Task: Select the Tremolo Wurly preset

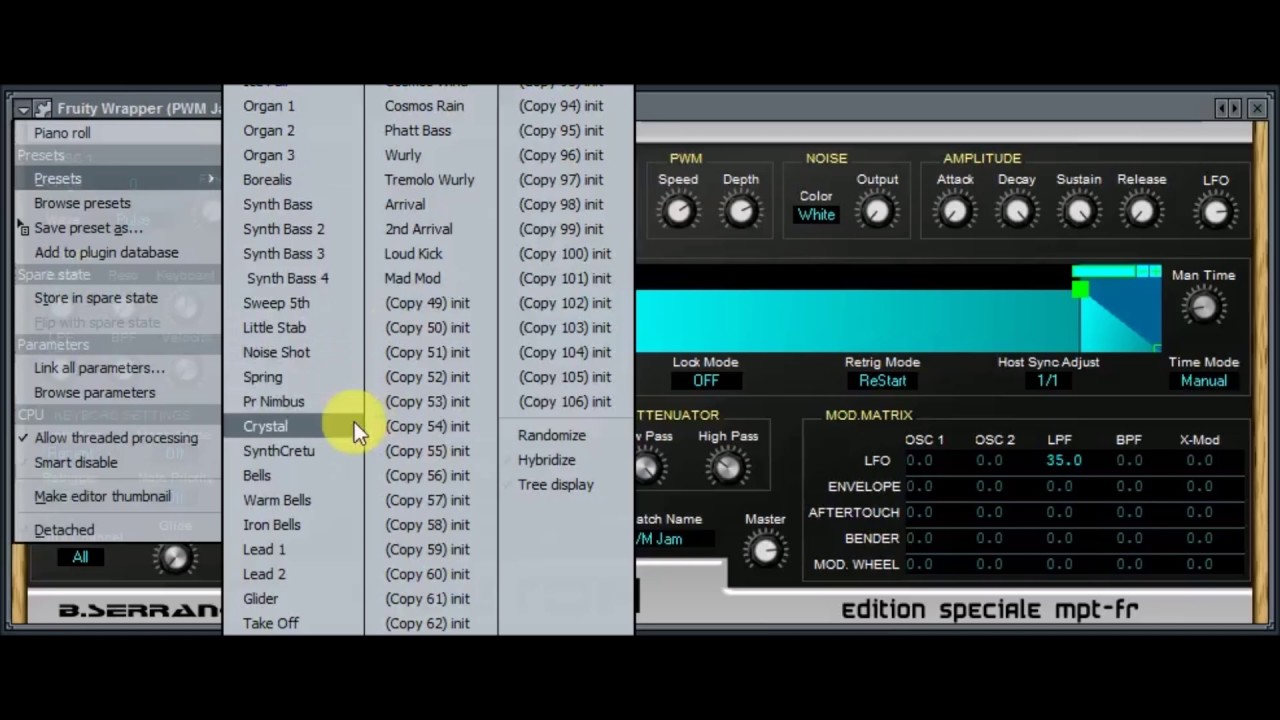Action: (x=431, y=180)
